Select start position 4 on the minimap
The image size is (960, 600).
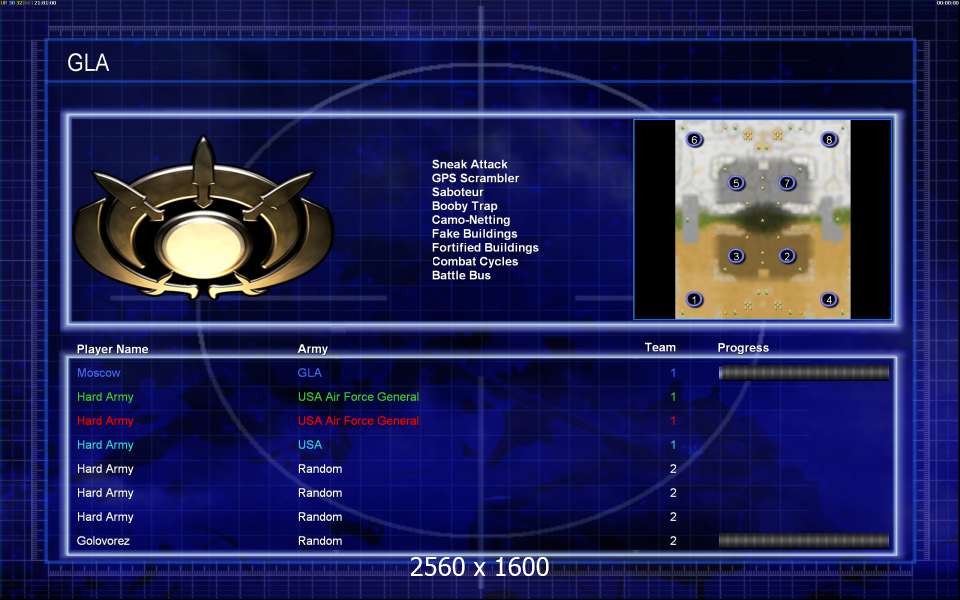coord(829,299)
